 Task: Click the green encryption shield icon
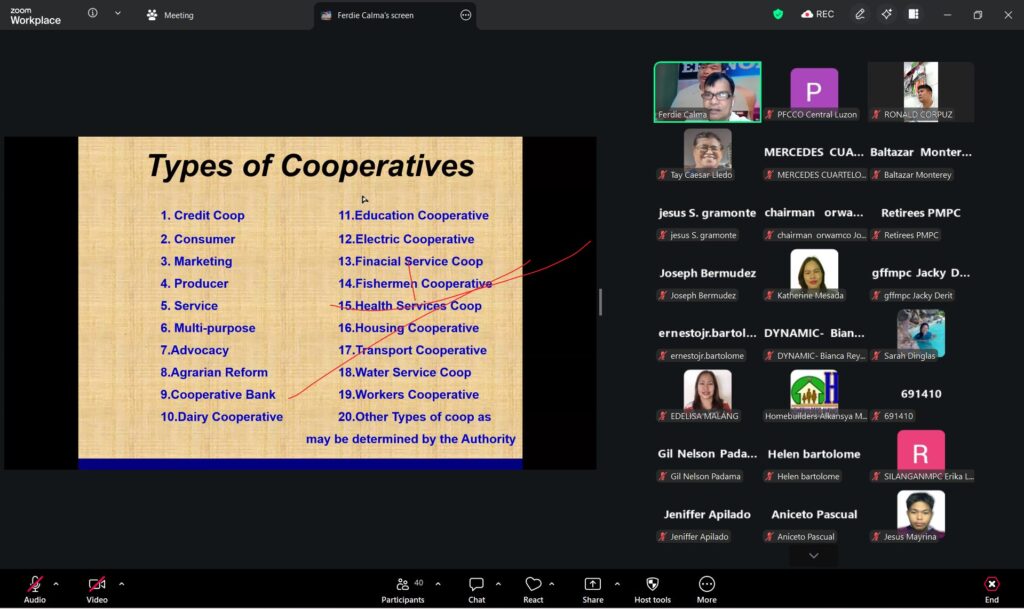[x=778, y=14]
